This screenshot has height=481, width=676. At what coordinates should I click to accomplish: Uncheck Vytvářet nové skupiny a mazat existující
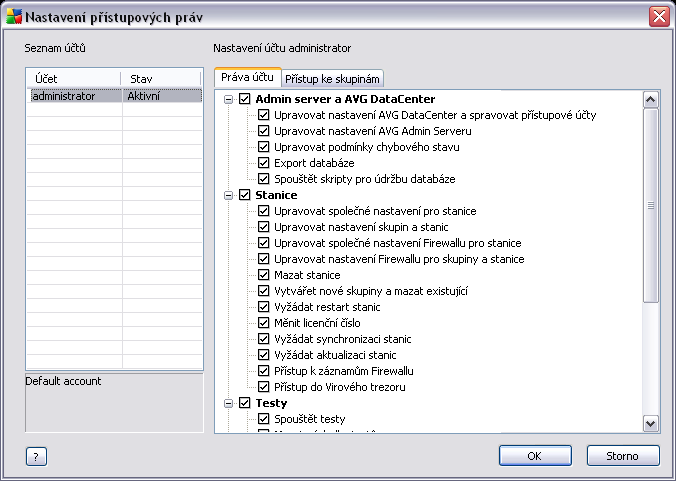pyautogui.click(x=263, y=291)
